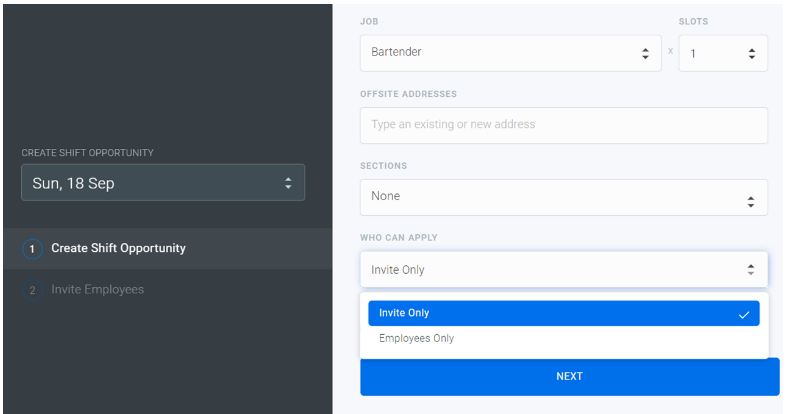The height and width of the screenshot is (414, 793).
Task: Click the arrows icon in the Invite Only selector
Action: (x=750, y=269)
